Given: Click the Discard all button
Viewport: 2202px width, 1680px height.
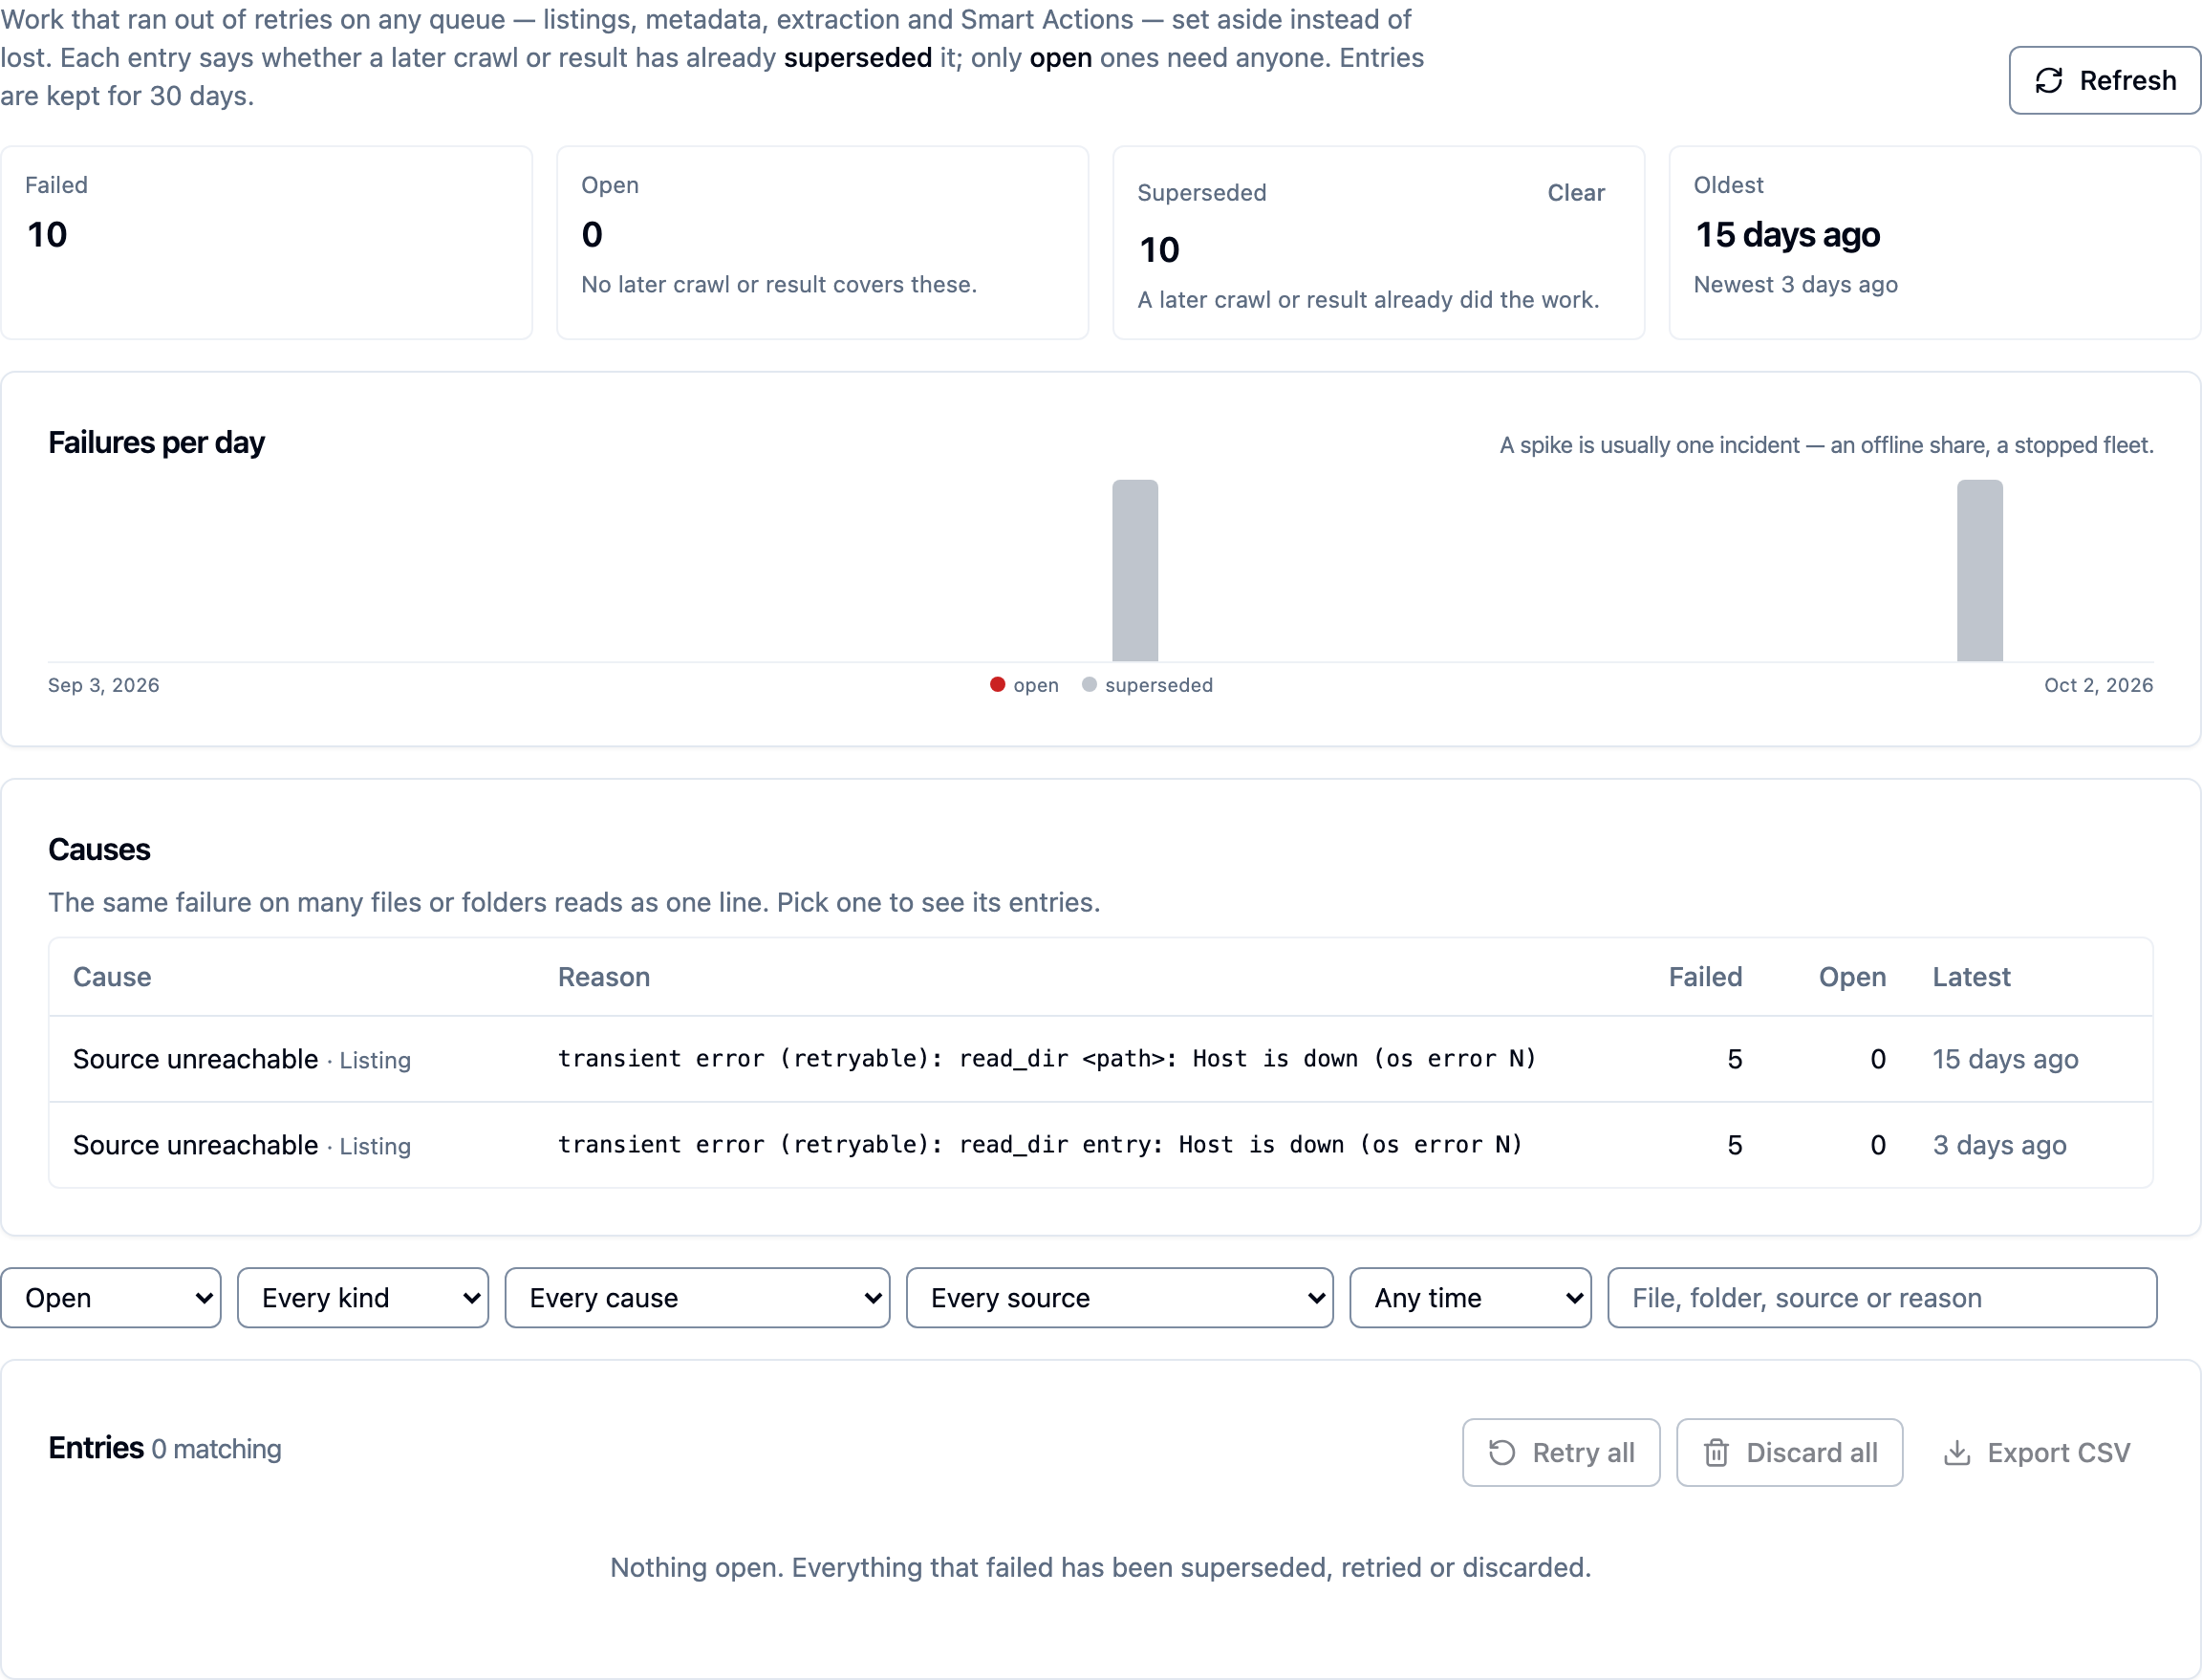Looking at the screenshot, I should (x=1789, y=1452).
